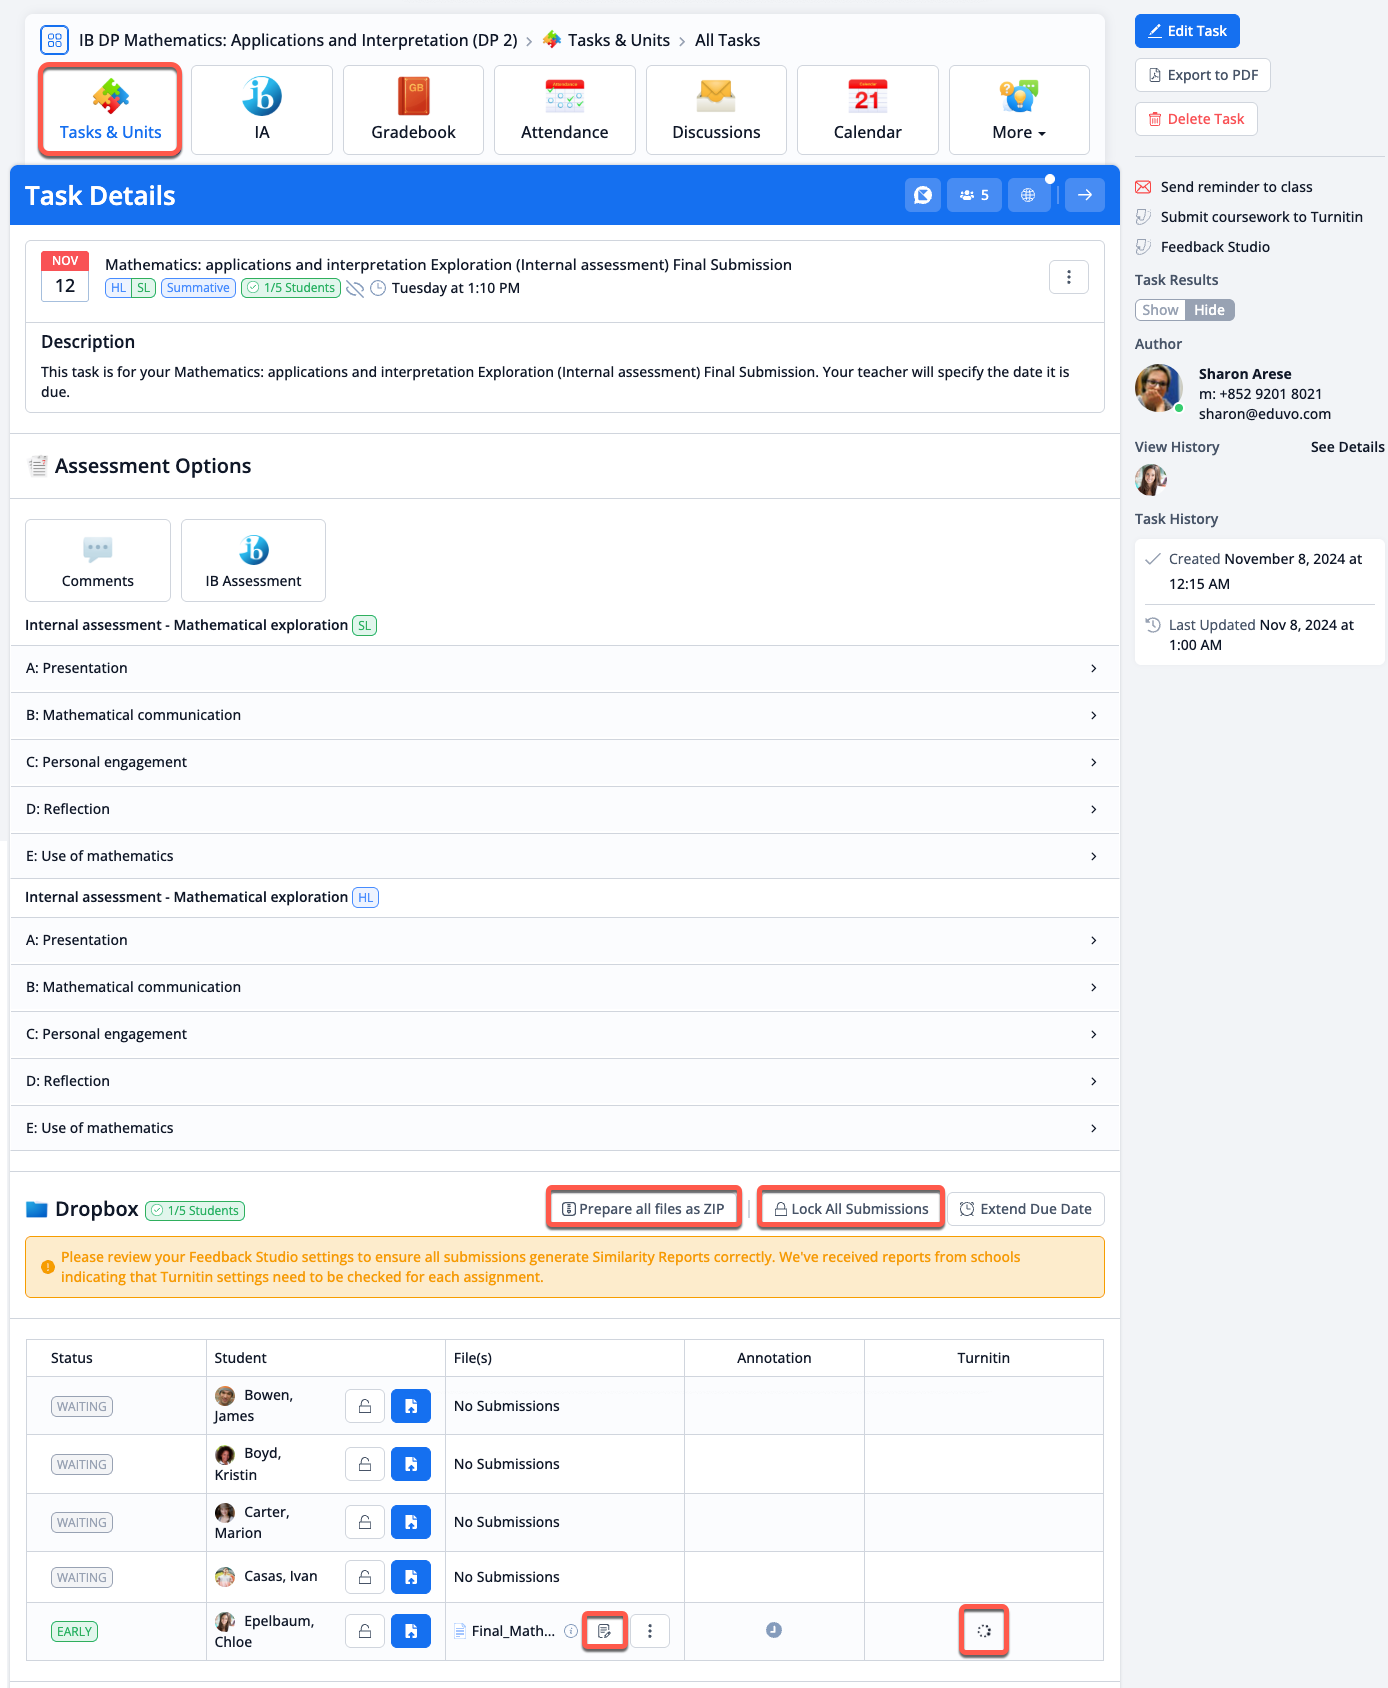Click Prepare all files as ZIP
The image size is (1388, 1688).
tap(644, 1209)
